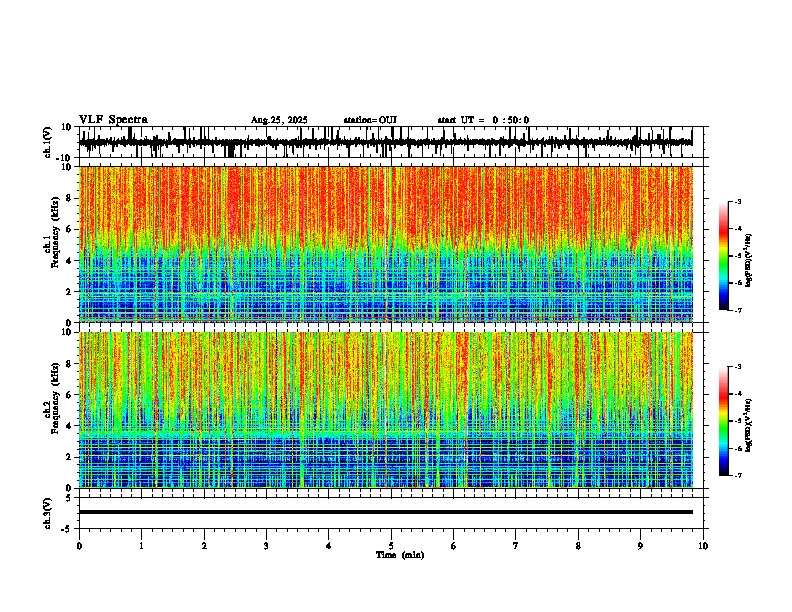792x612 pixels.
Task: Click the "8" kHz tick on ch.1 frequency axis
Action: 69,198
